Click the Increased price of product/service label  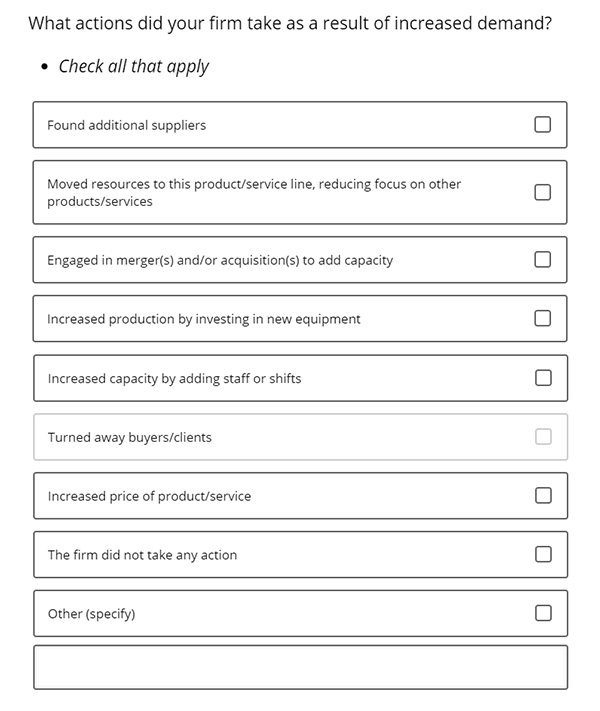coord(149,496)
